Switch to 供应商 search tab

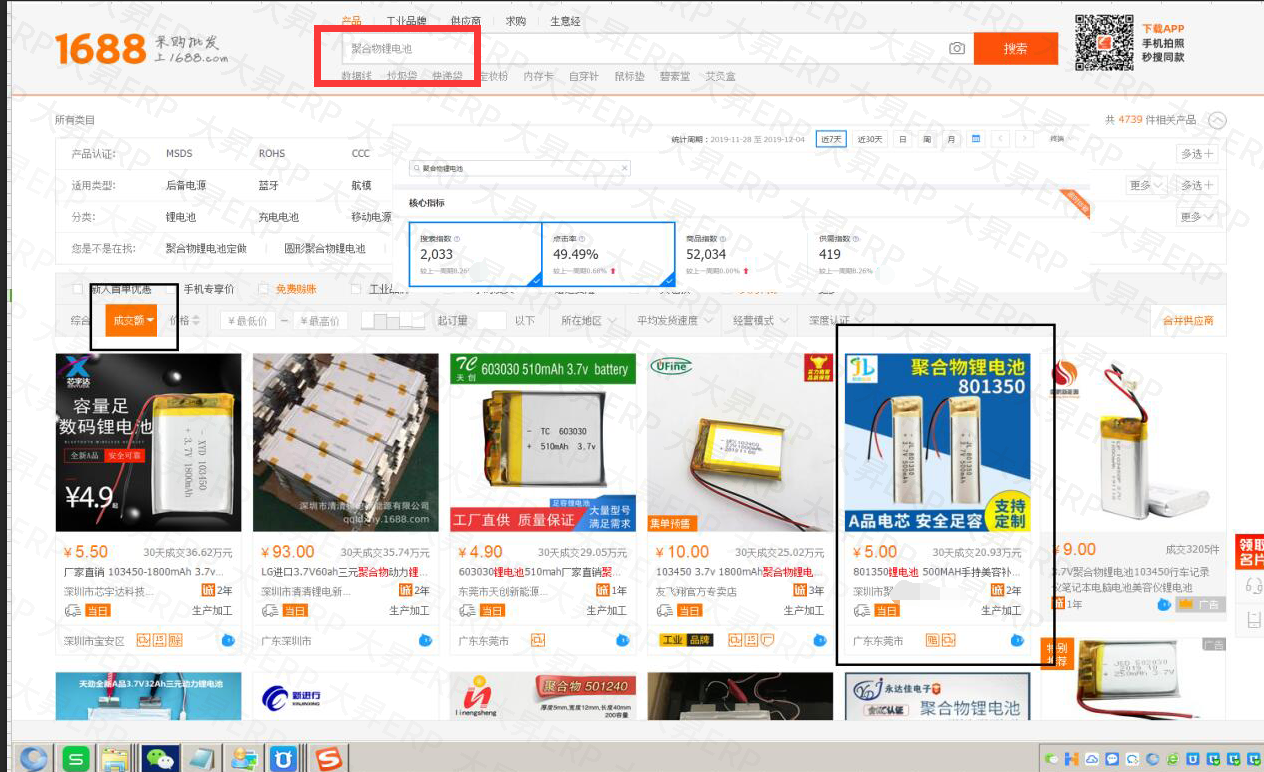click(465, 20)
